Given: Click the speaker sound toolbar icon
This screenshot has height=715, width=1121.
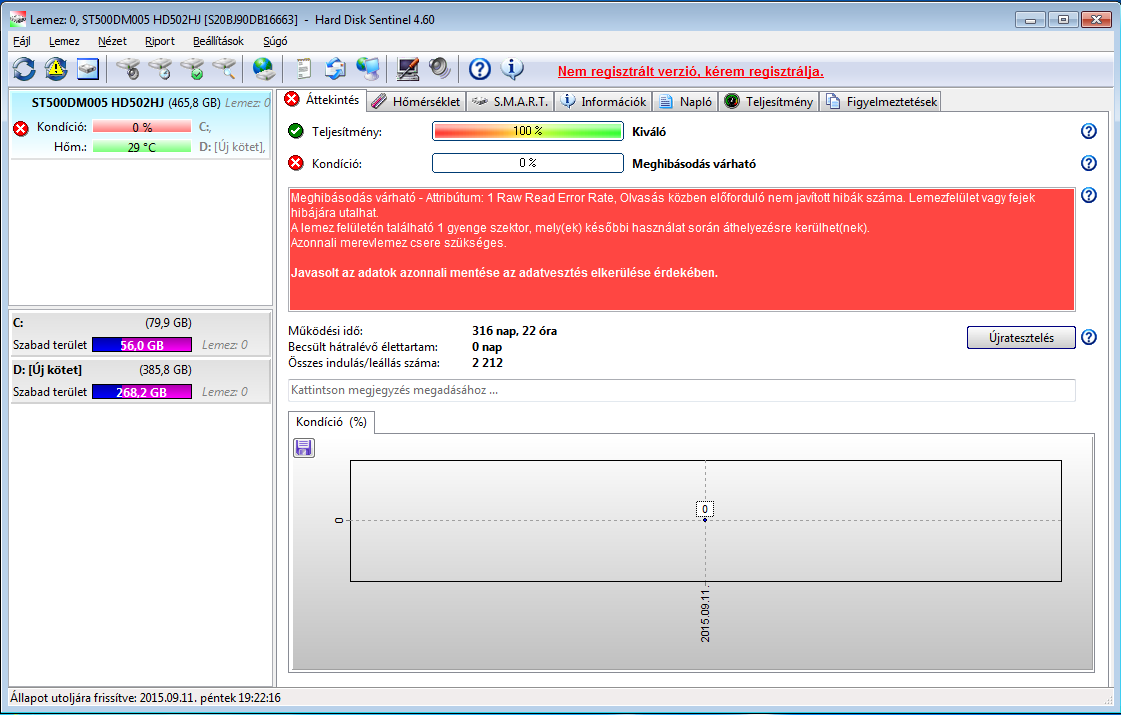Looking at the screenshot, I should tap(440, 69).
